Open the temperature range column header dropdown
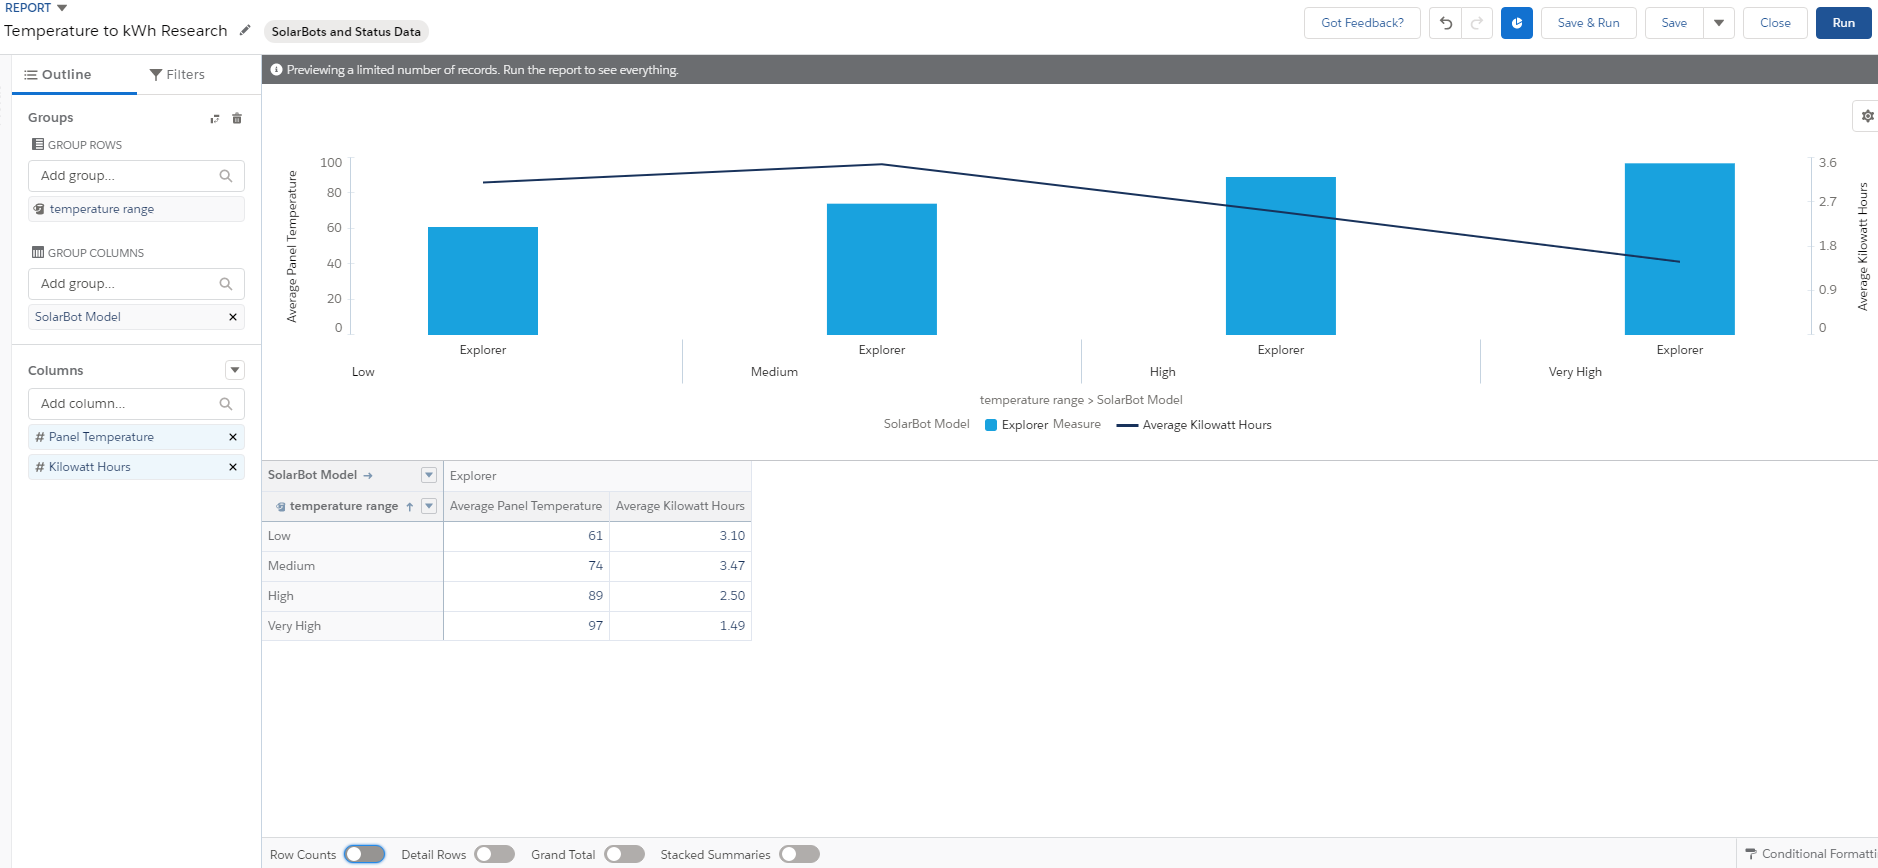This screenshot has height=868, width=1878. [429, 506]
